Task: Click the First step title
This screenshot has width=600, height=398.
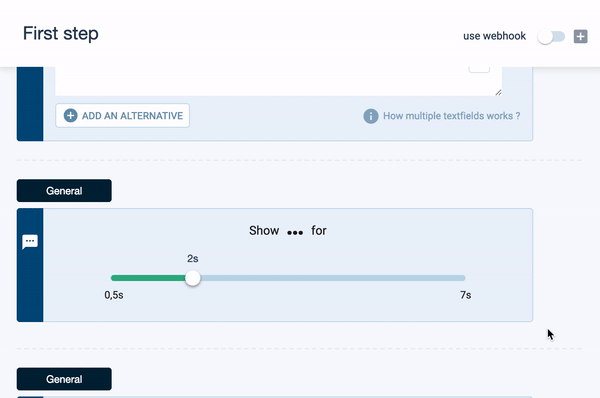Action: (60, 34)
